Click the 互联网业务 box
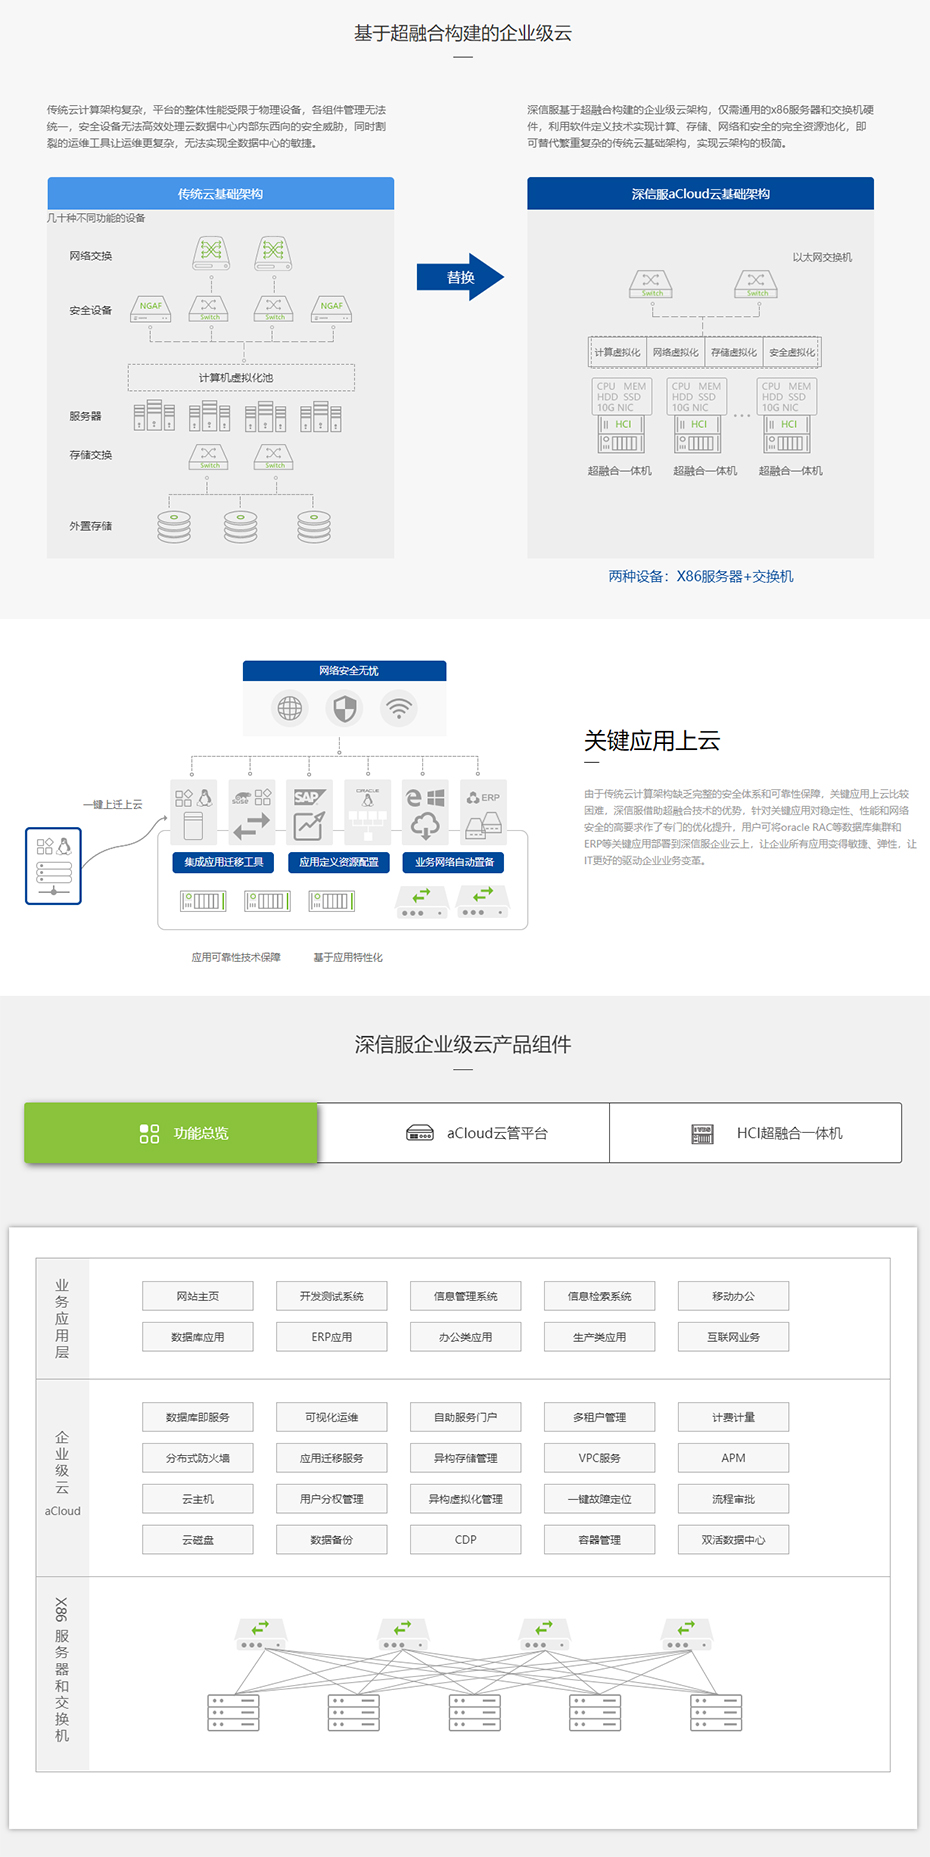 point(734,1337)
